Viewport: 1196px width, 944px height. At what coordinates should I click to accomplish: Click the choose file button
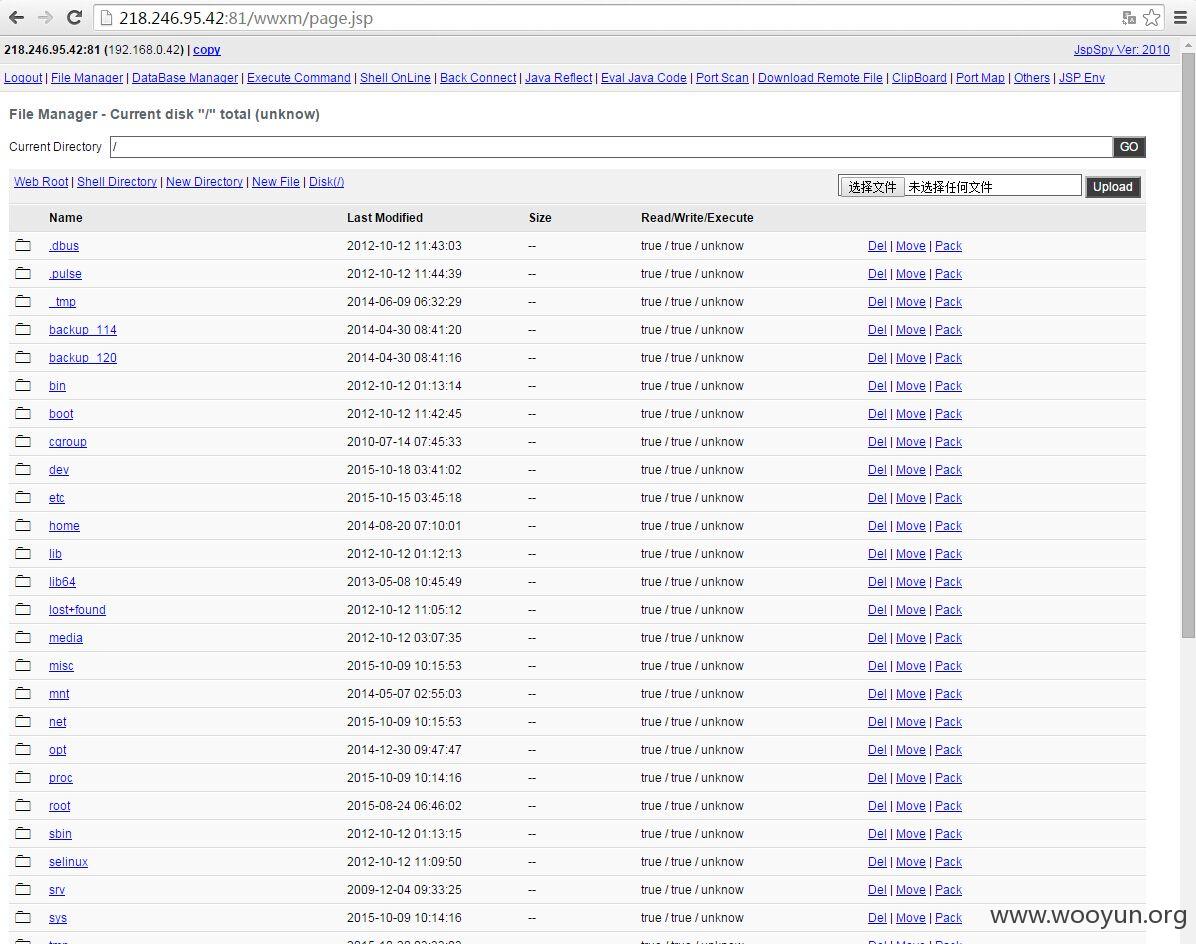873,187
